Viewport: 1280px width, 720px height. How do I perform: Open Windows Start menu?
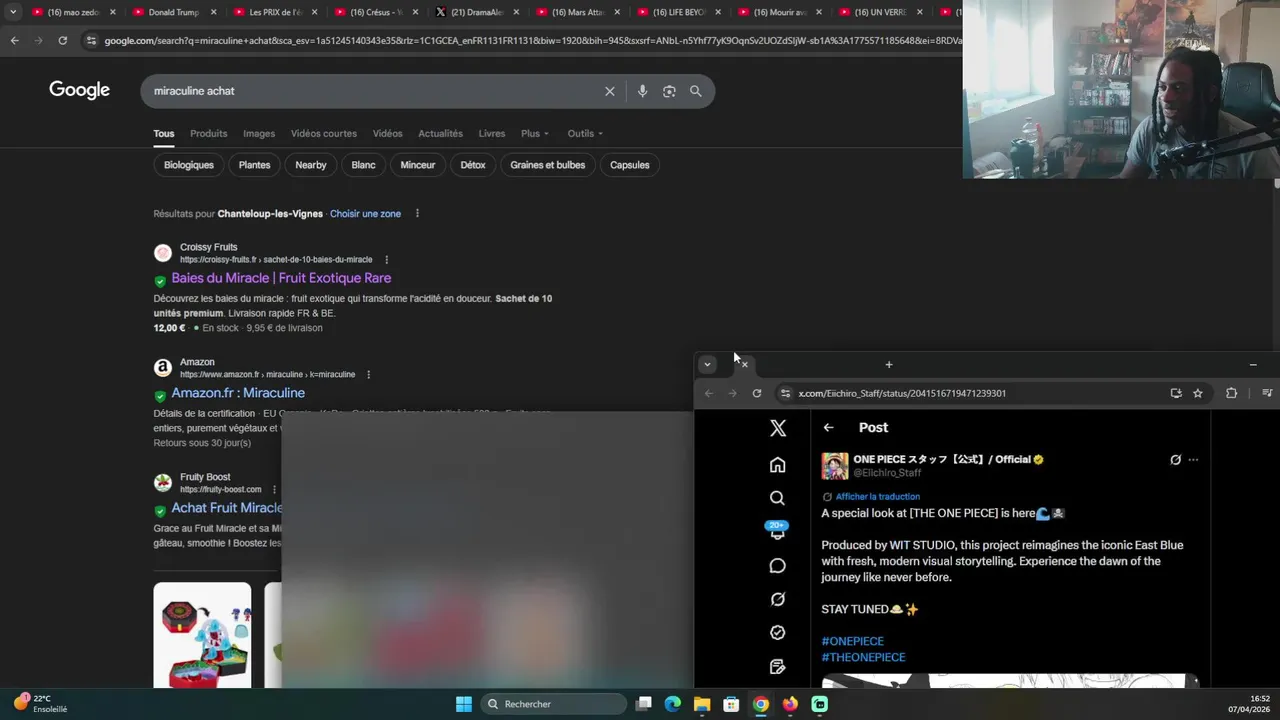pos(464,704)
